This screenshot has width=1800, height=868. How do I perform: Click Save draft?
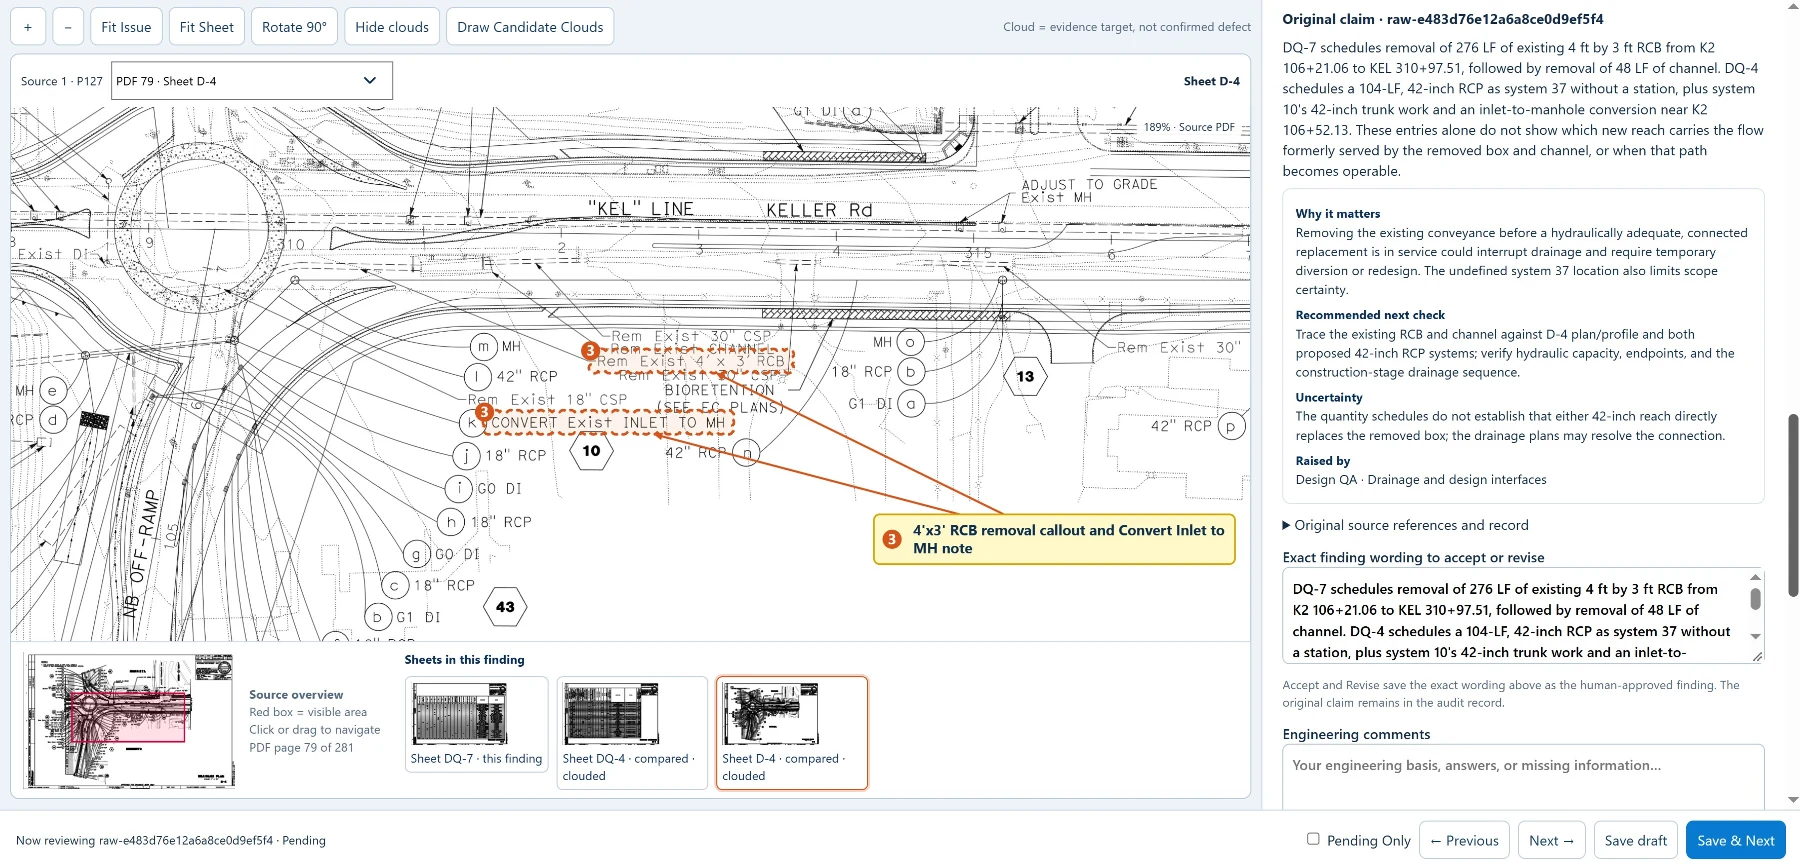[1636, 841]
